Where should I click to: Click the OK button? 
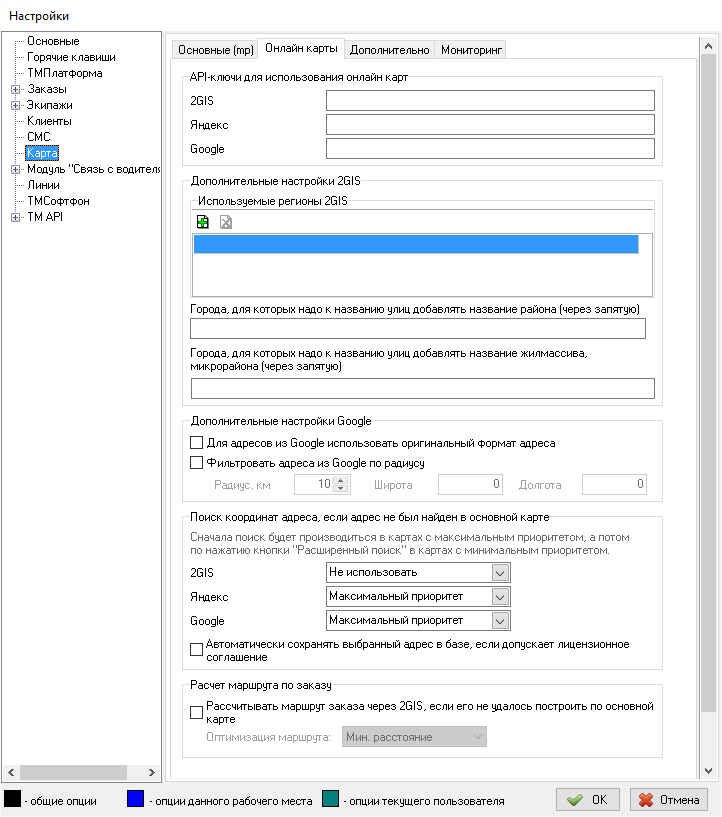tap(588, 800)
